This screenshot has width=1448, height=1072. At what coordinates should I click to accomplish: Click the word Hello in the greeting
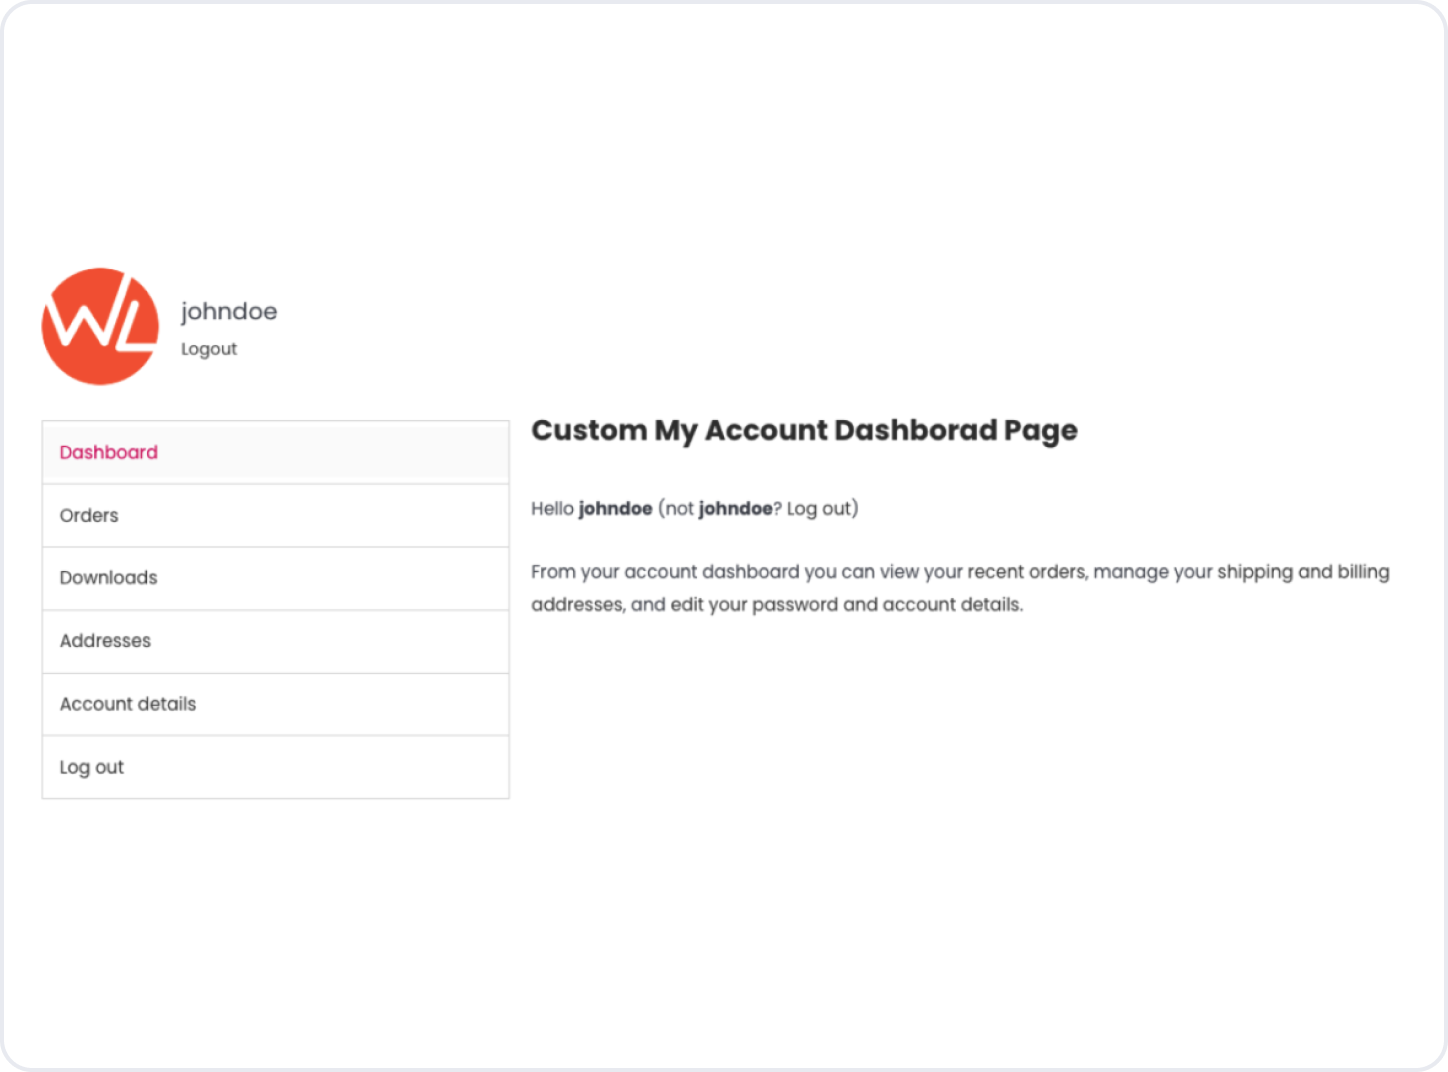coord(552,508)
